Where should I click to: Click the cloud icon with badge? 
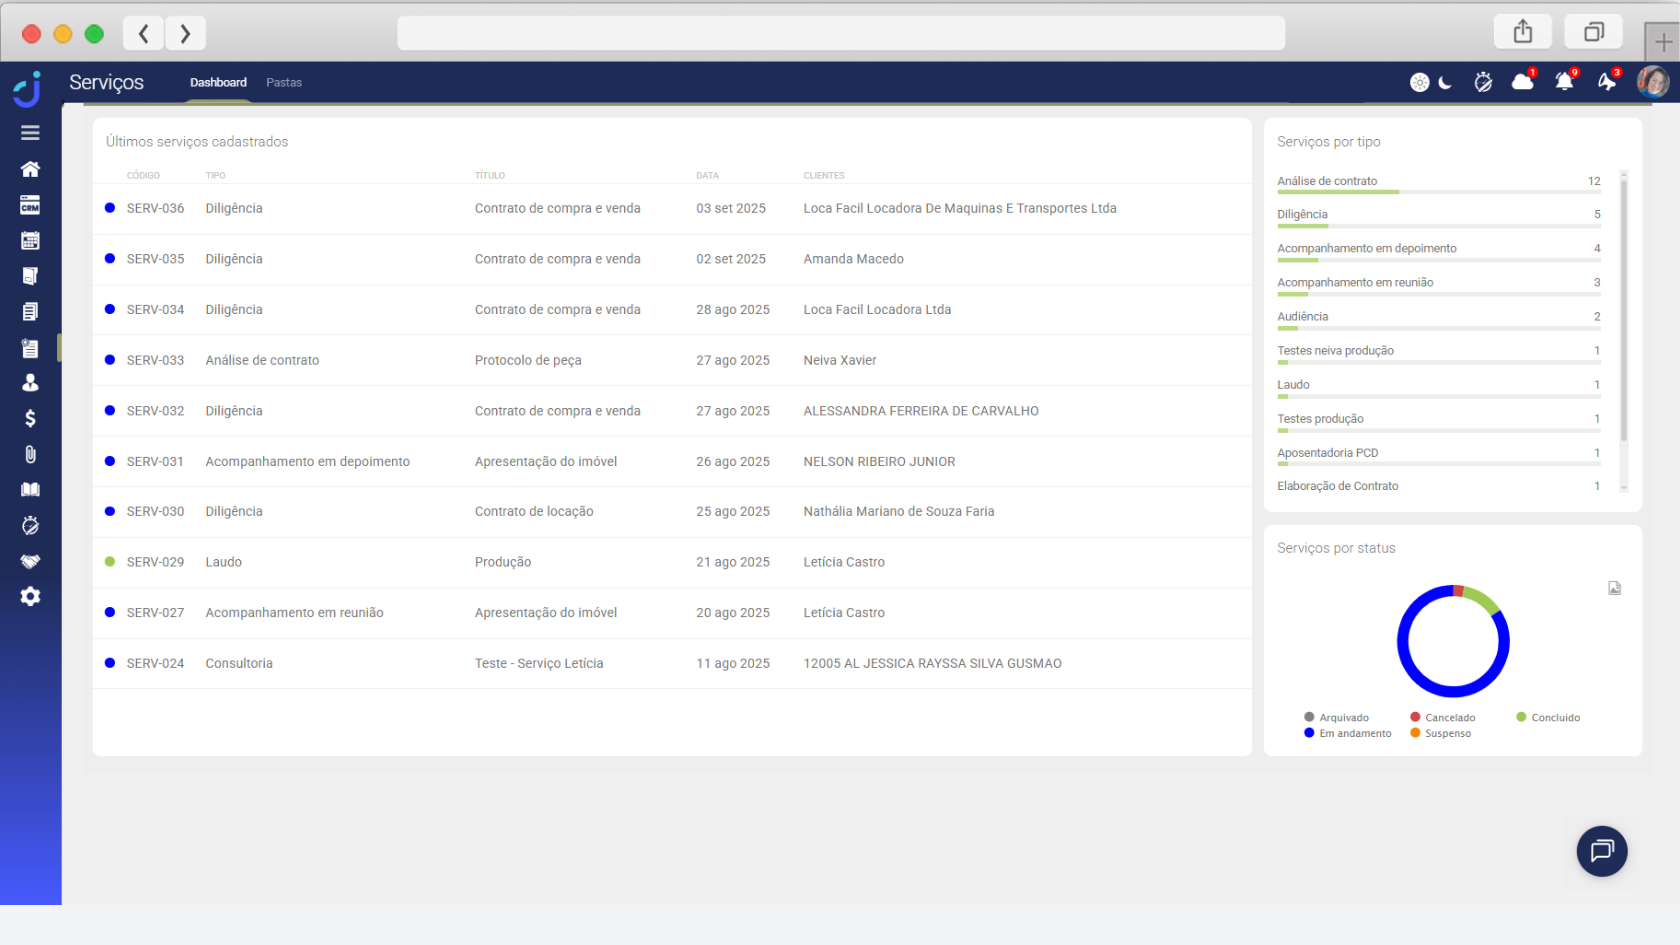pos(1522,82)
